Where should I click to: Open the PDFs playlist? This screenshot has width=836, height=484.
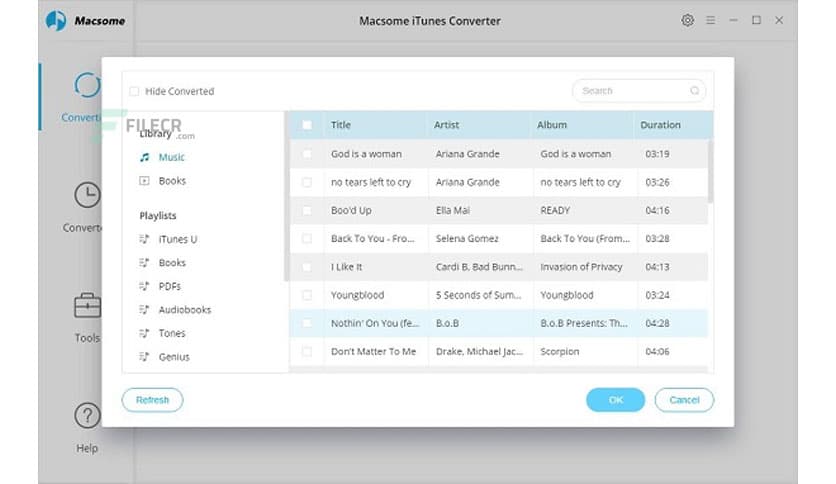pyautogui.click(x=170, y=286)
